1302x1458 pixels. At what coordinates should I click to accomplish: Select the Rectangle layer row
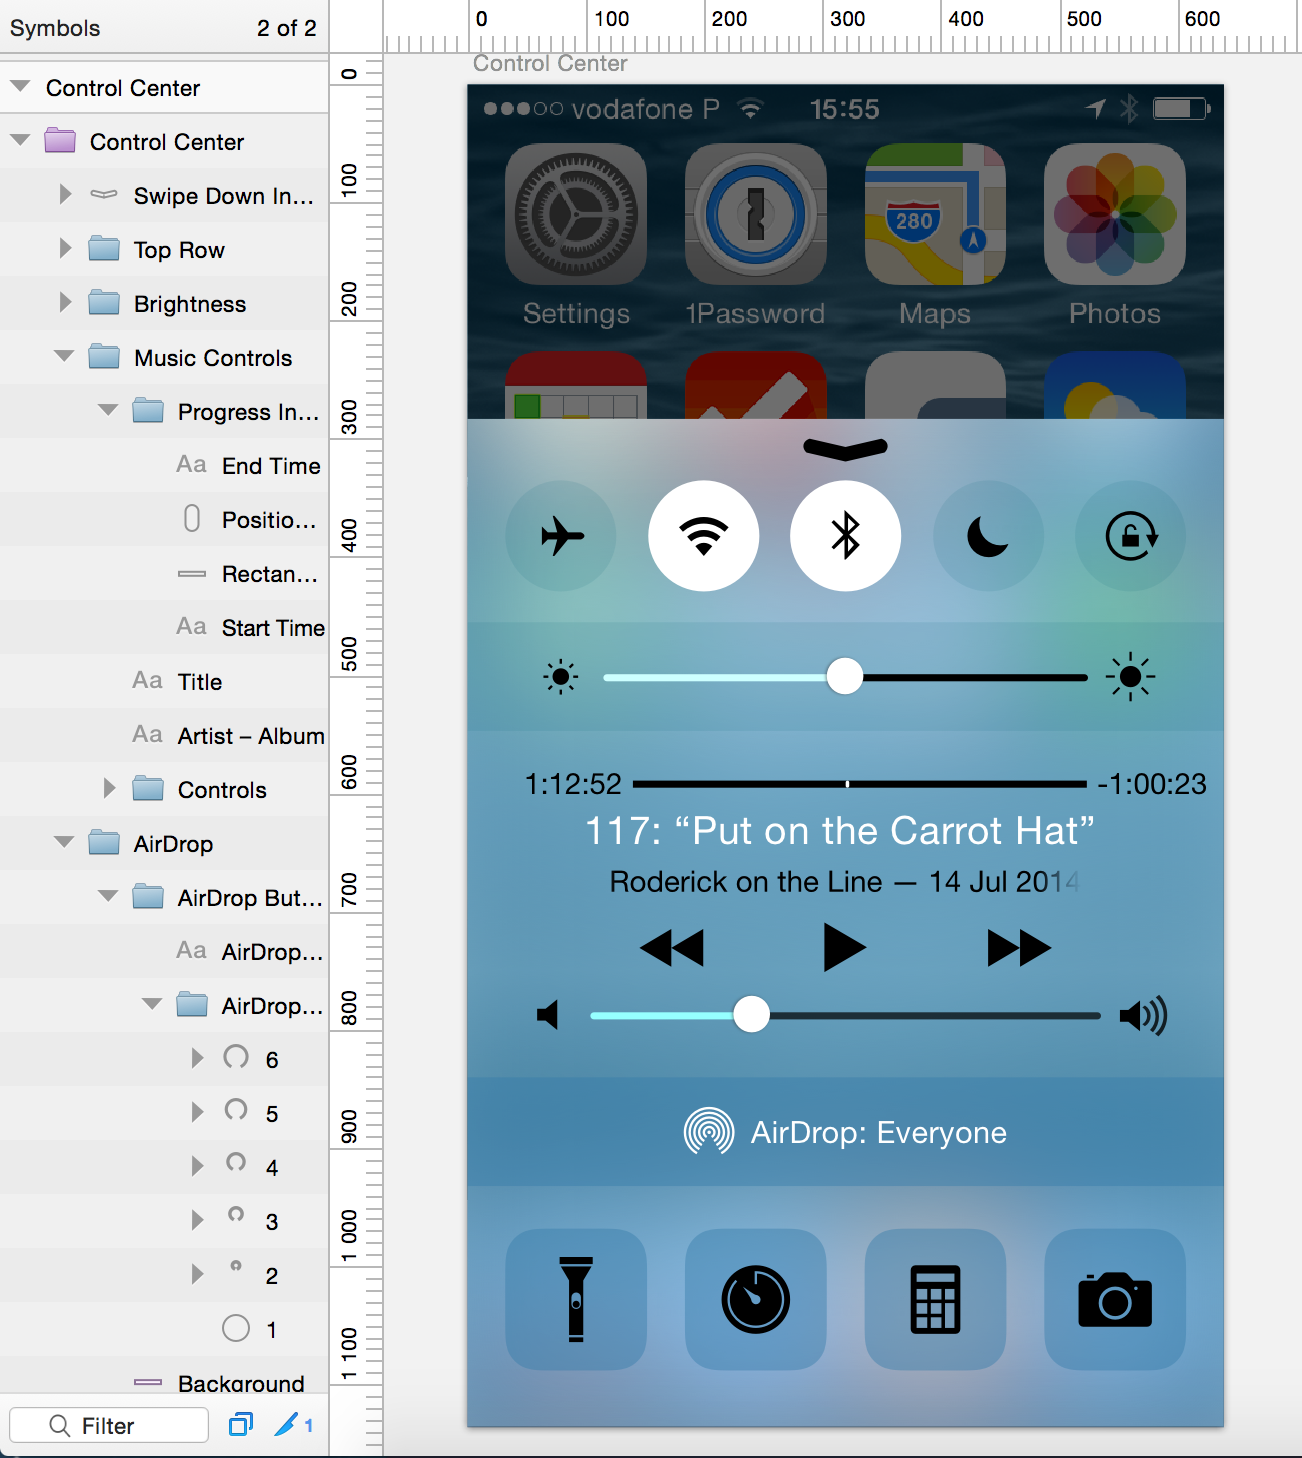pos(164,574)
